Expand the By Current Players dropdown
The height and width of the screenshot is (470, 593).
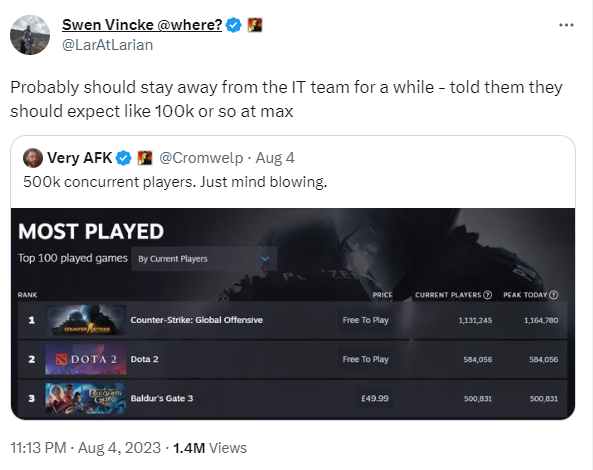(x=204, y=259)
